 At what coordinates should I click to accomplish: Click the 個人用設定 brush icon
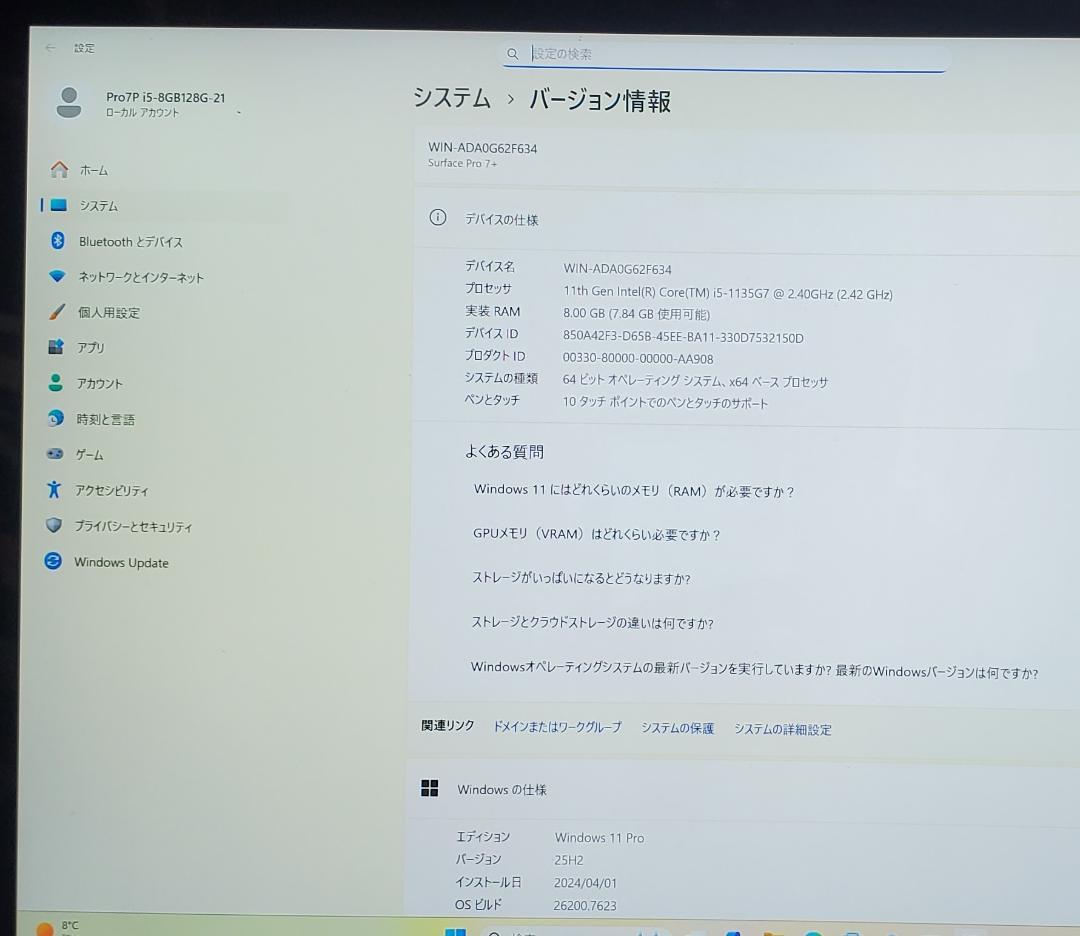(x=56, y=312)
